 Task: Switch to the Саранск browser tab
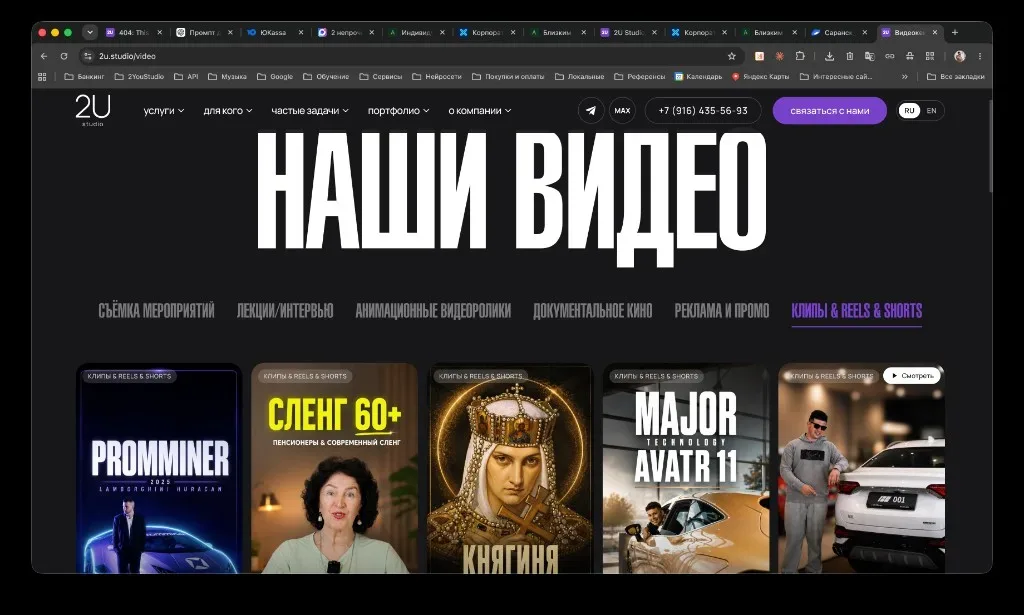click(838, 32)
